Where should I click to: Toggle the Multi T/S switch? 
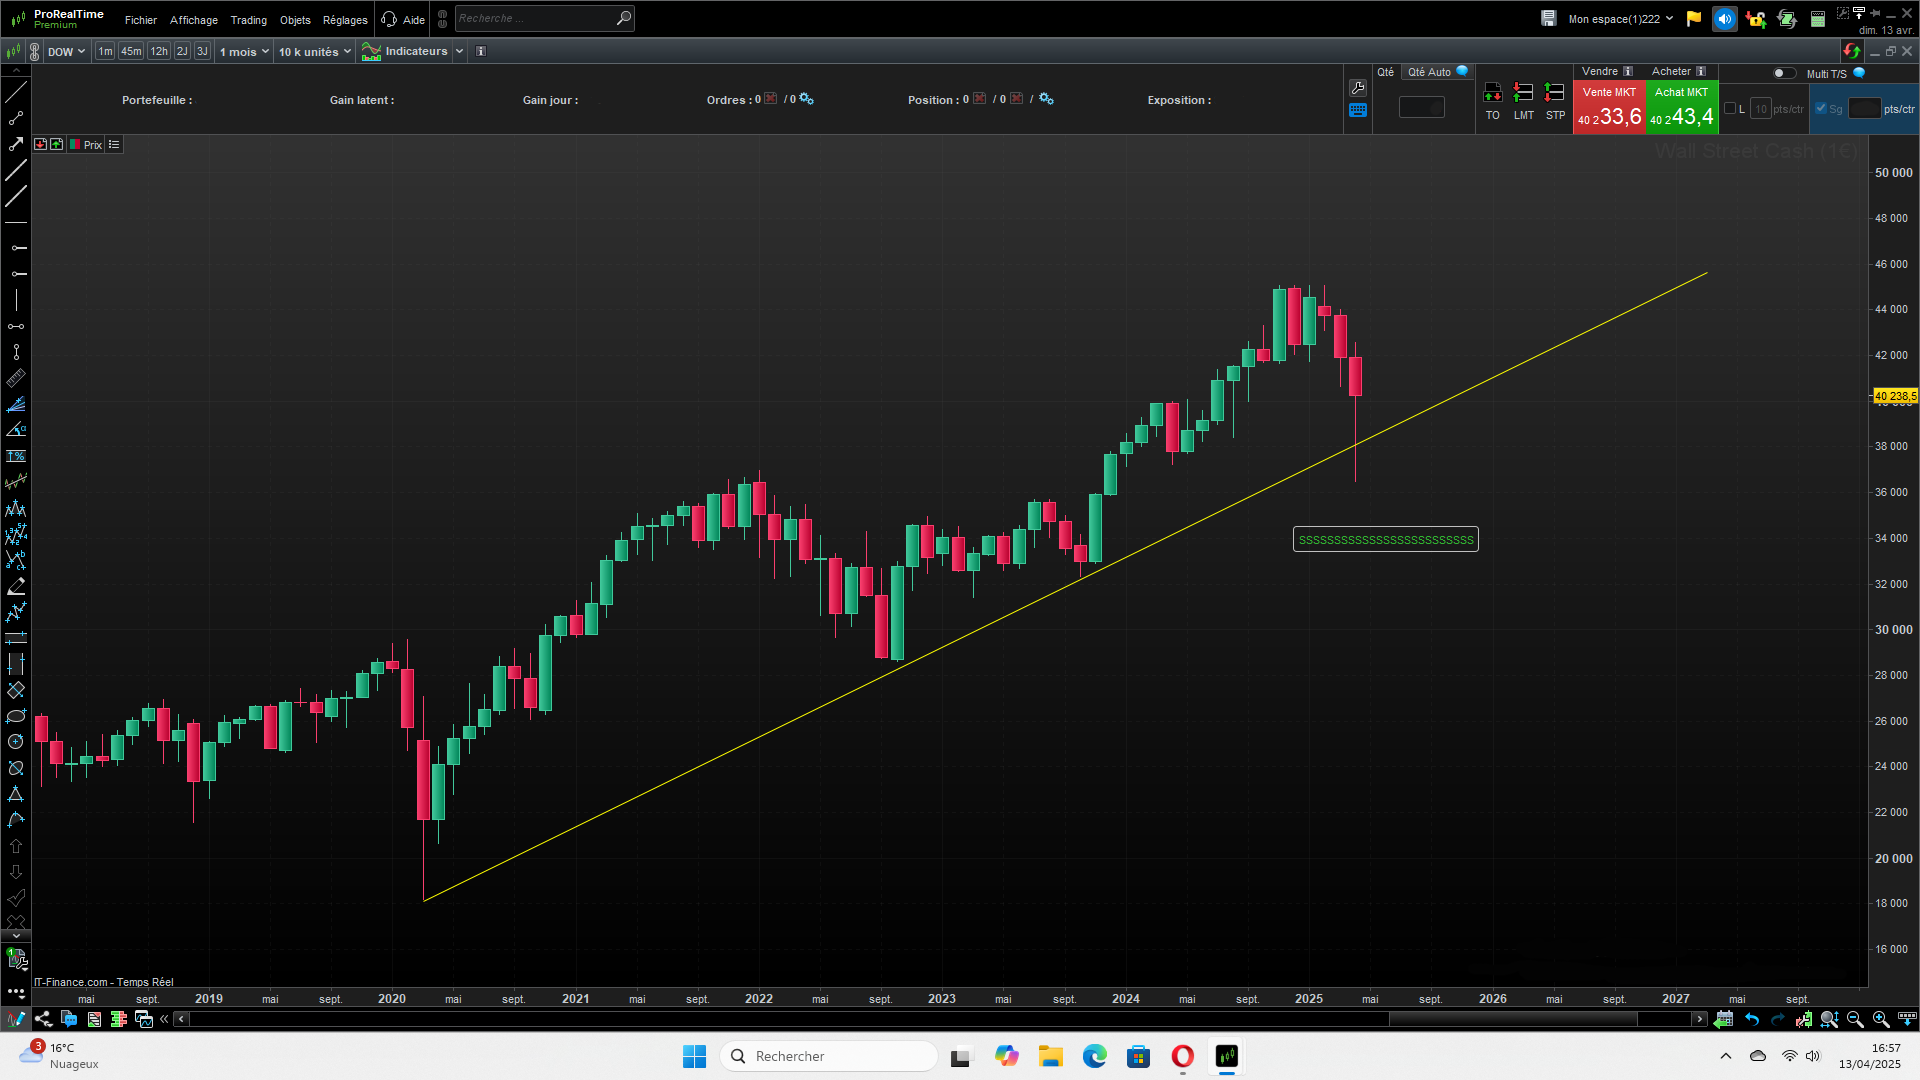coord(1783,73)
